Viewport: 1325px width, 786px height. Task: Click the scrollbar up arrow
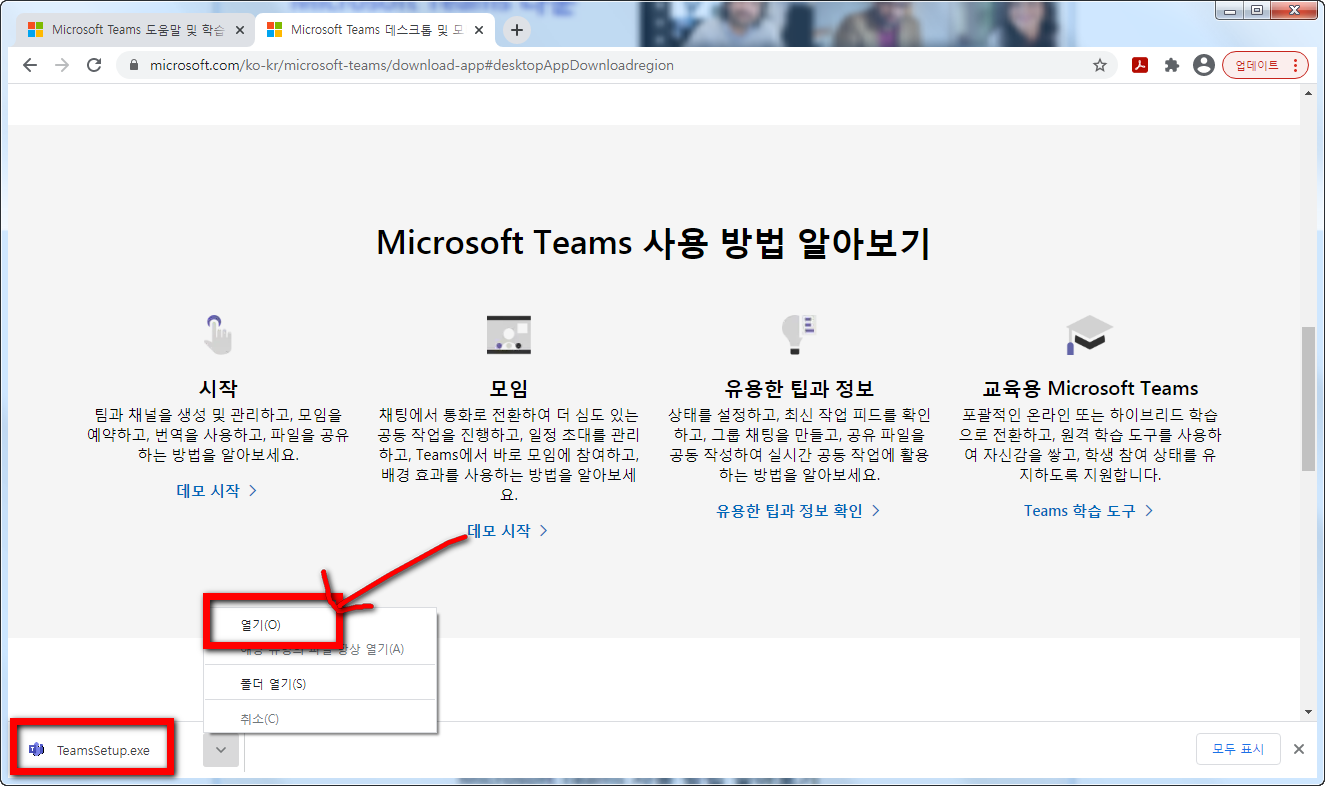click(x=1308, y=93)
